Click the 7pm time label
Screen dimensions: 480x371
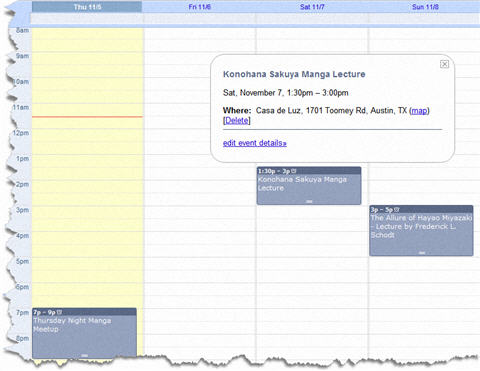(22, 313)
